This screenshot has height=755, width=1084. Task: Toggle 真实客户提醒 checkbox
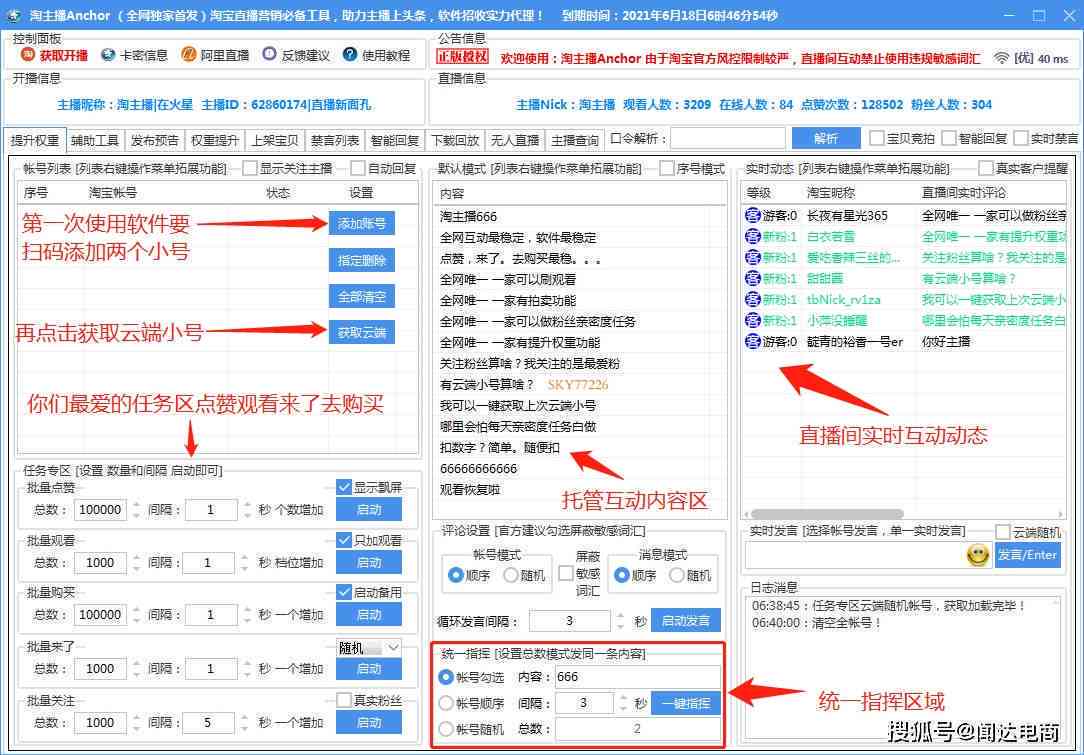[986, 168]
